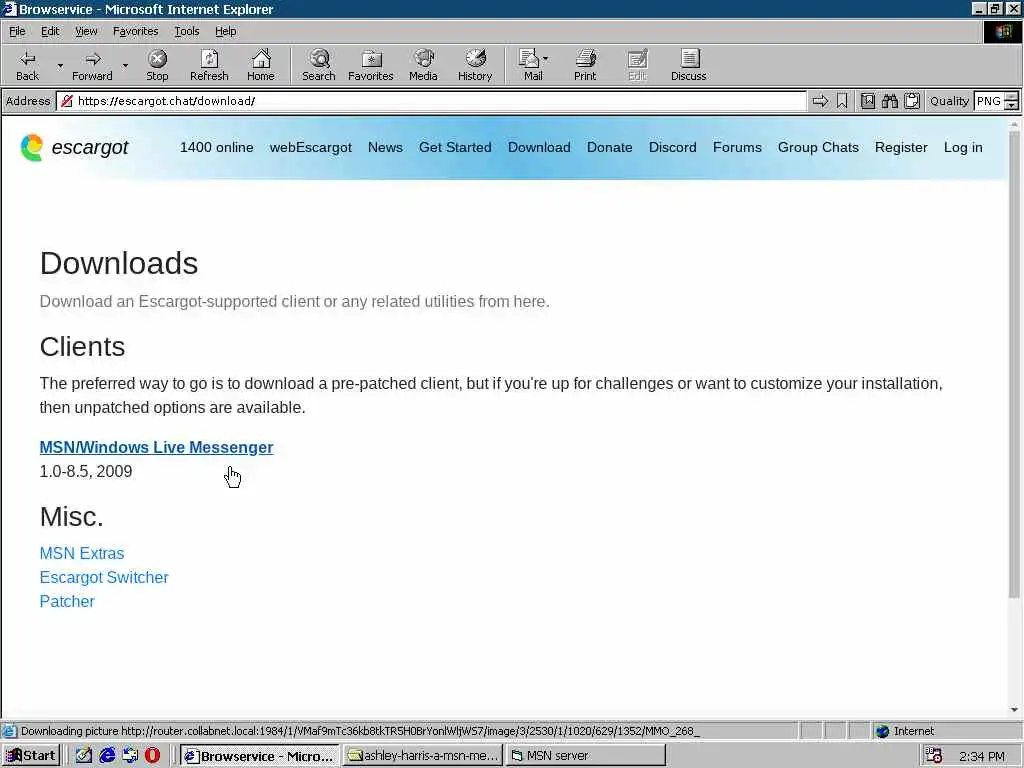Open the Favorites menu
The image size is (1024, 768).
click(135, 31)
